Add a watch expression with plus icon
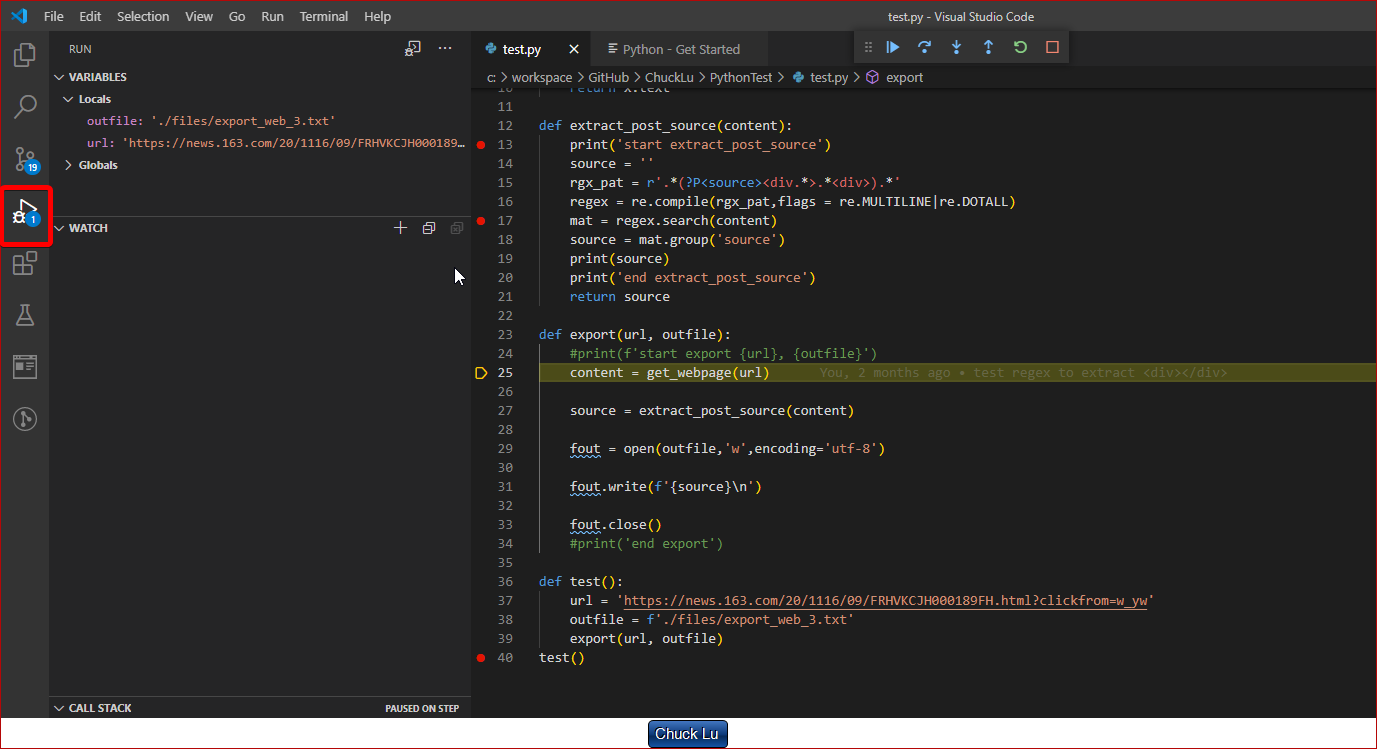 click(400, 228)
